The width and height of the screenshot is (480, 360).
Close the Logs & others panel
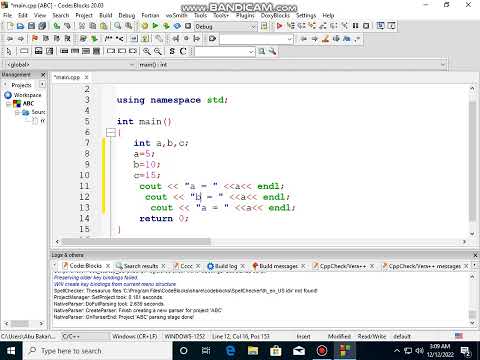(475, 255)
